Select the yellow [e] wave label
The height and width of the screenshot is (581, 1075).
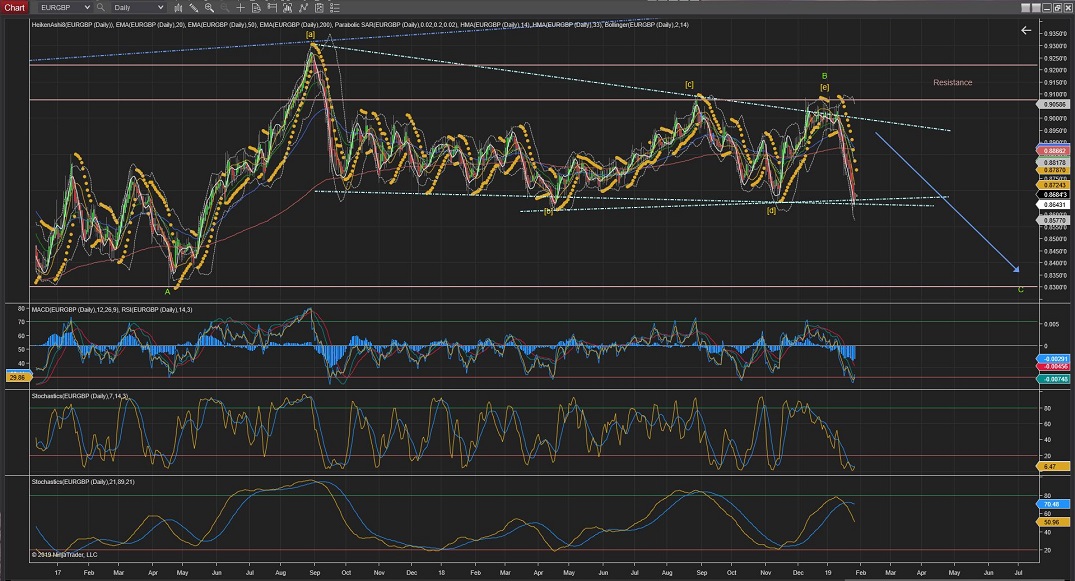coord(825,87)
